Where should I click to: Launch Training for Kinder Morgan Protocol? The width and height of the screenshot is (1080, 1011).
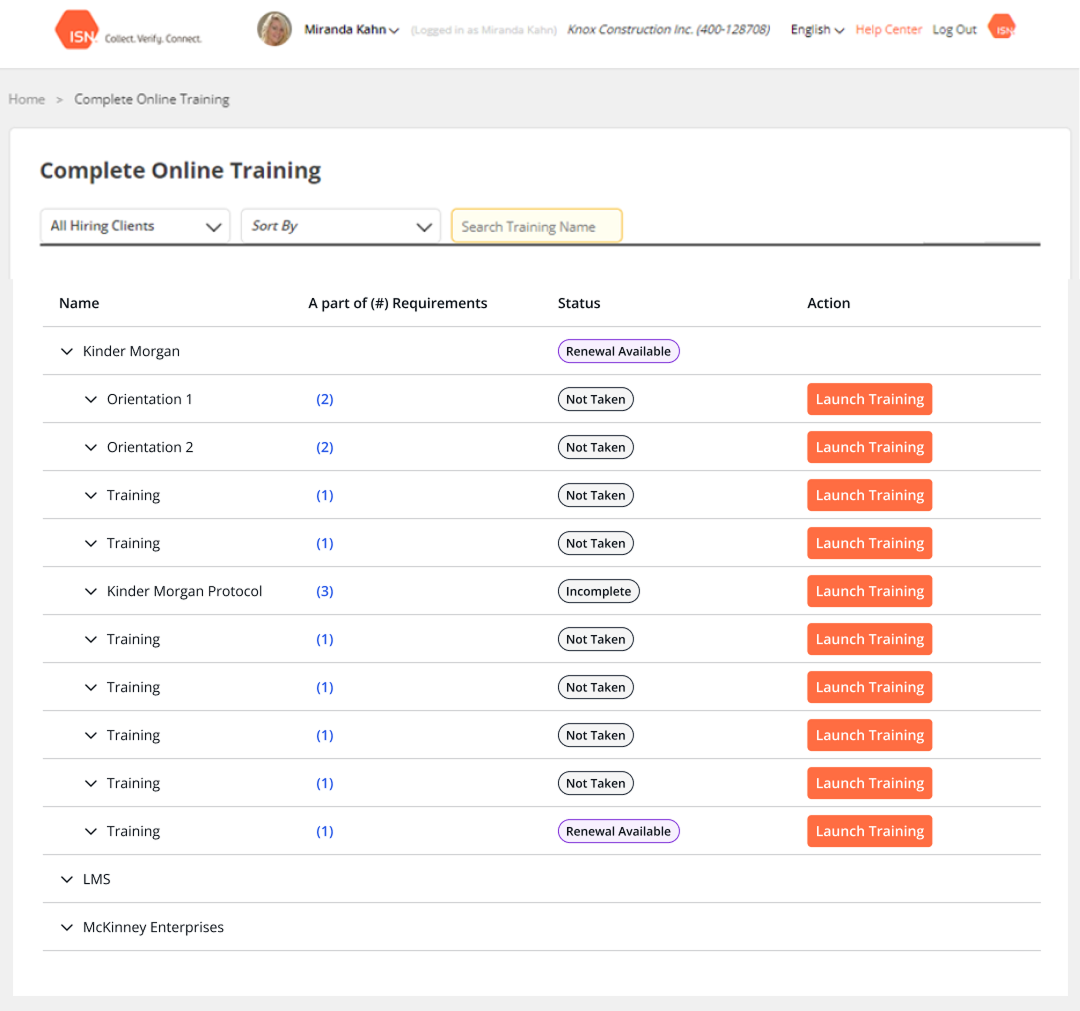point(869,592)
